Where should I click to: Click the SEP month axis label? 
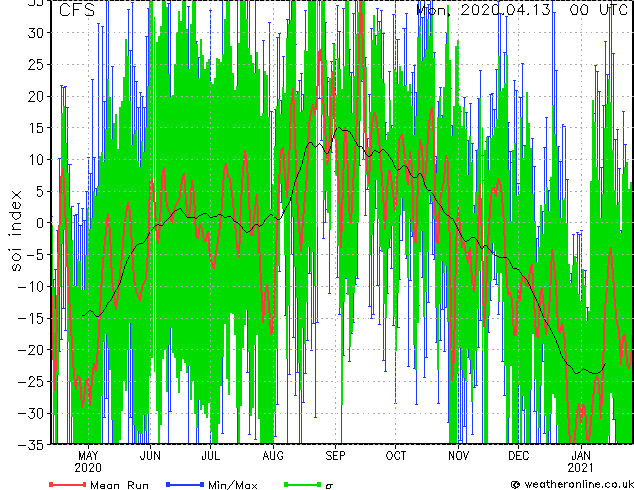coord(335,456)
